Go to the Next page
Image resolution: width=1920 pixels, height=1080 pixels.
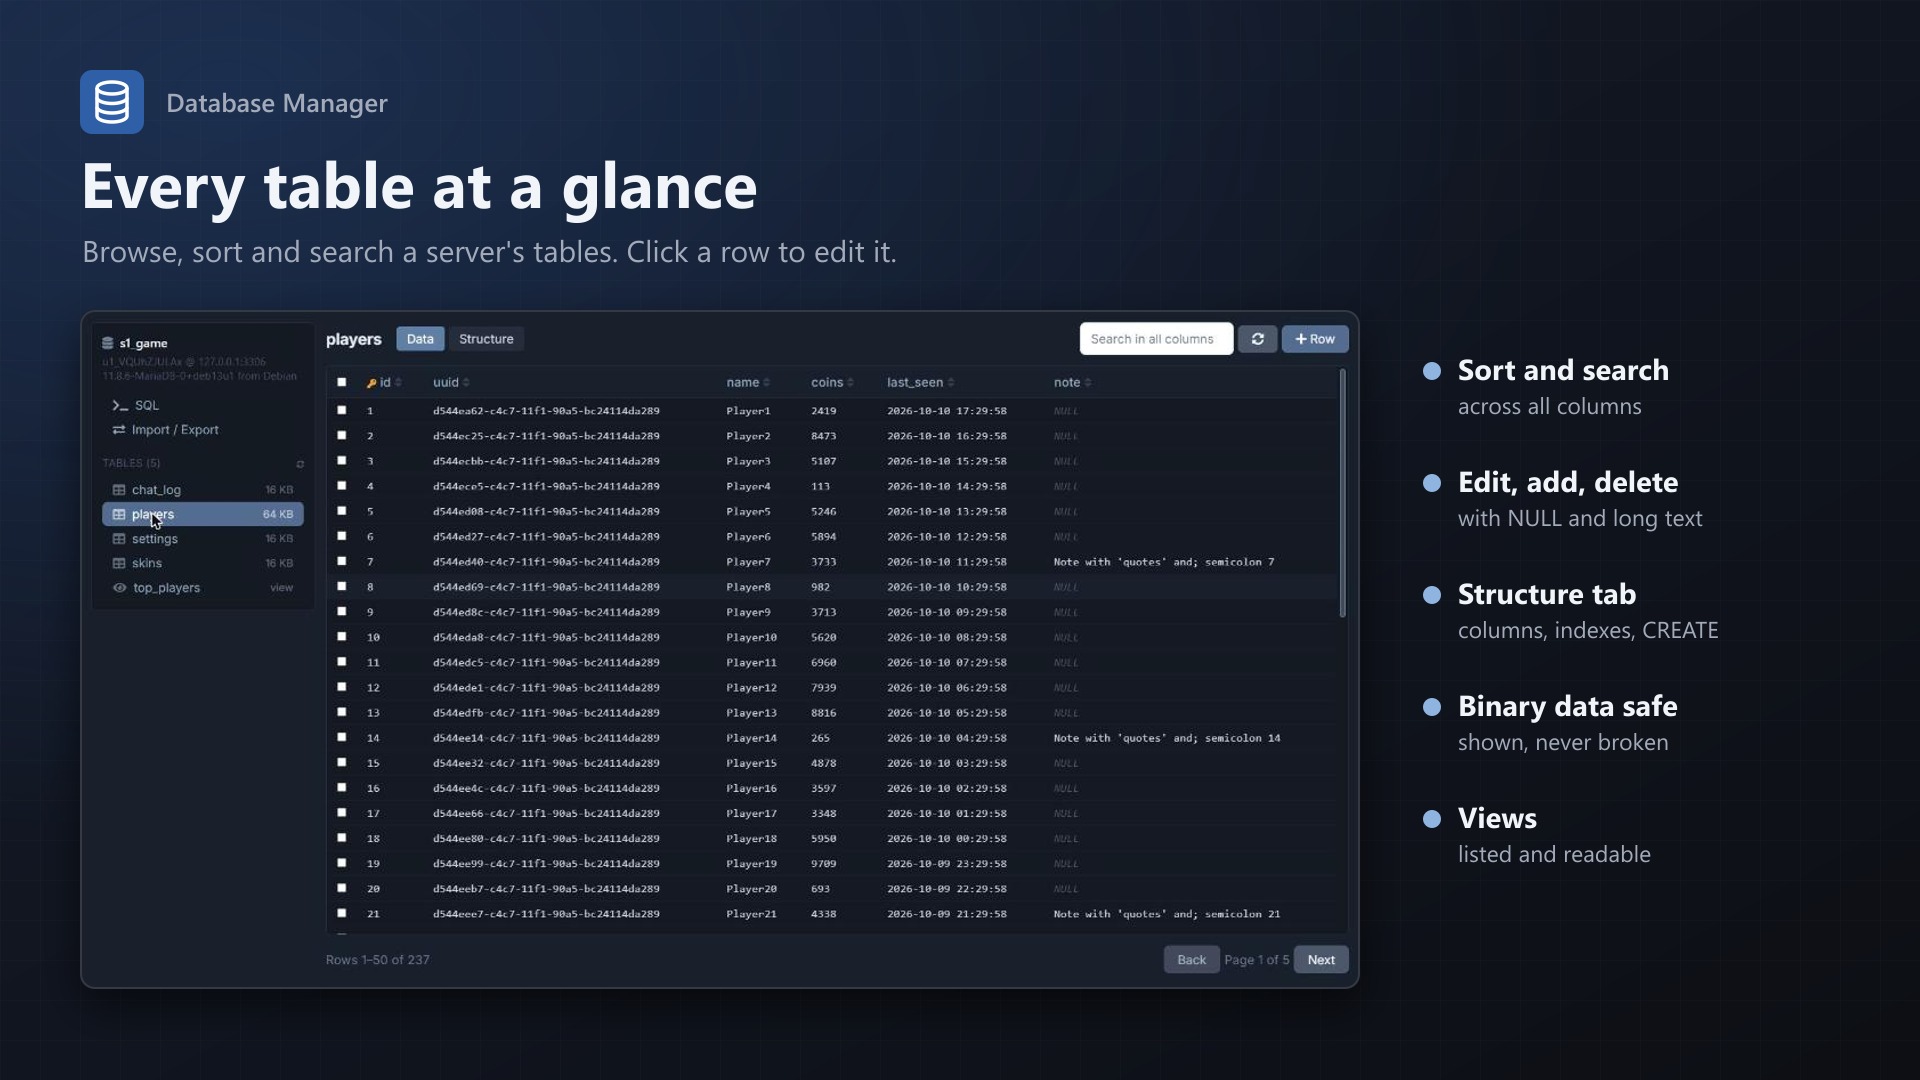tap(1321, 960)
